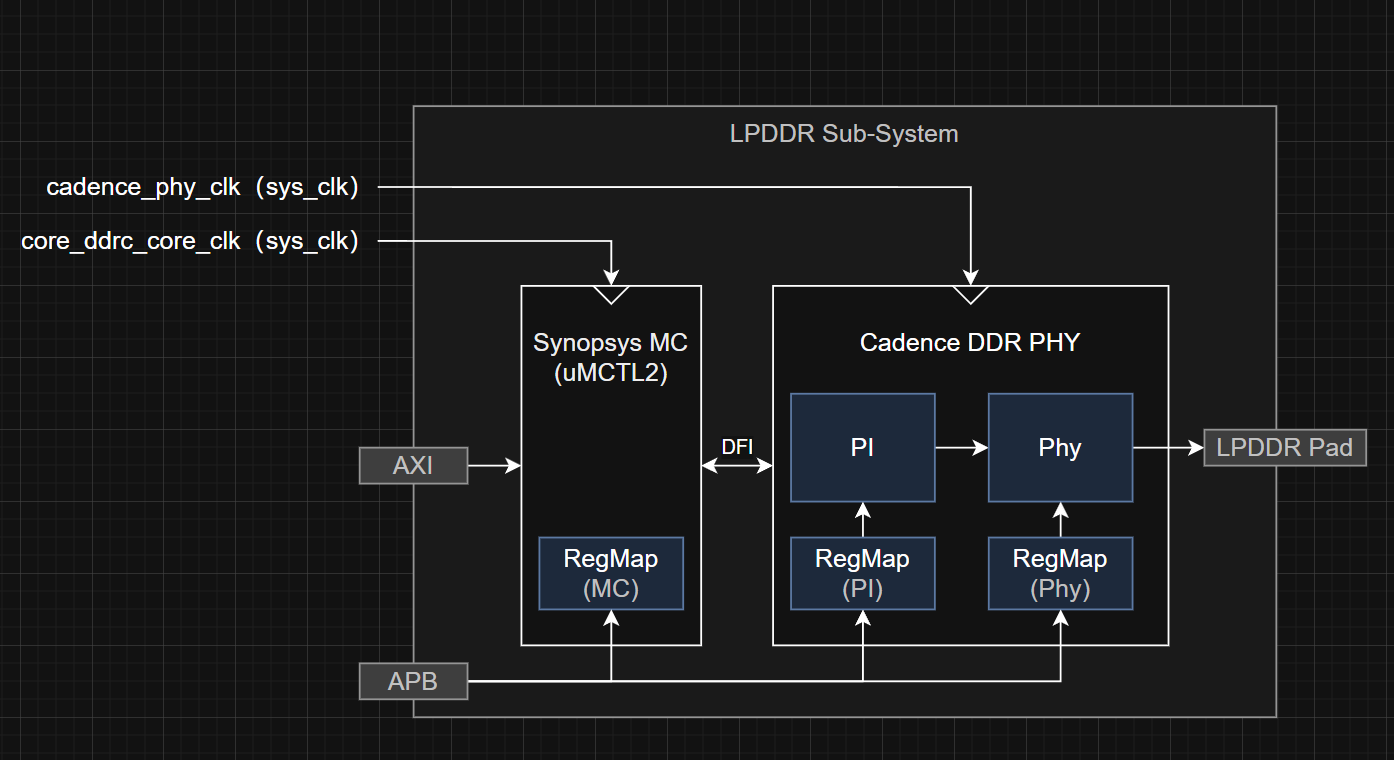1394x760 pixels.
Task: Click the RegMap (MC) block
Action: (611, 573)
